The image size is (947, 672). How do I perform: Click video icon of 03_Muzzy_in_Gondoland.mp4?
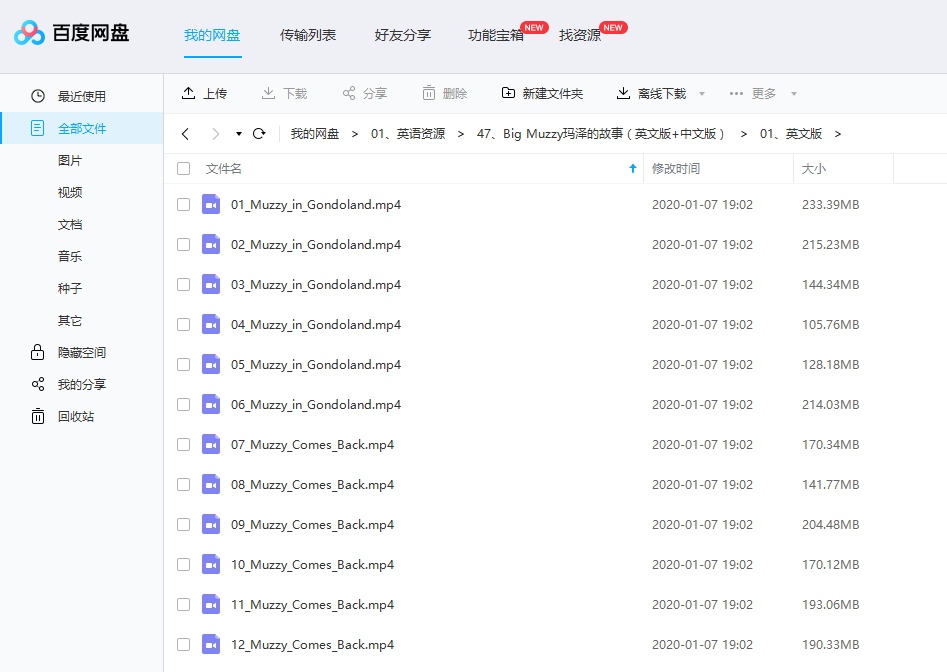coord(211,284)
